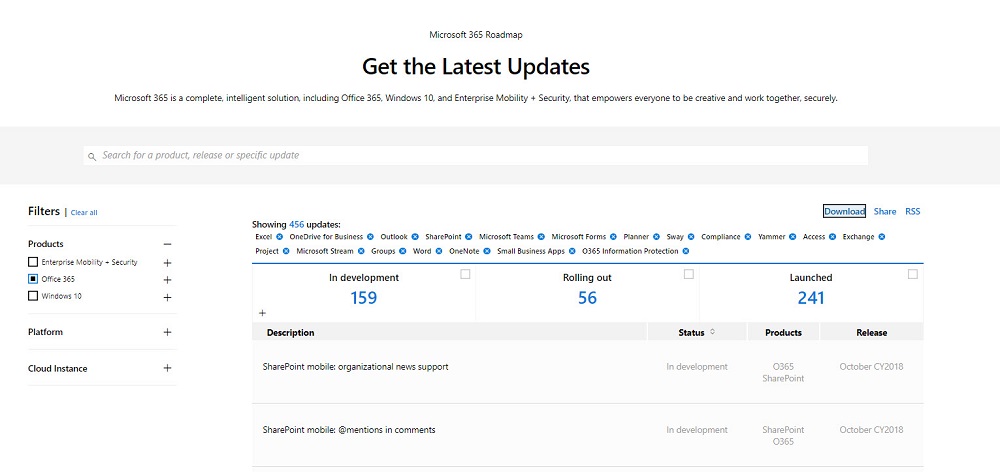Expand the Platform filter section
Image resolution: width=1000 pixels, height=472 pixels.
coord(167,332)
